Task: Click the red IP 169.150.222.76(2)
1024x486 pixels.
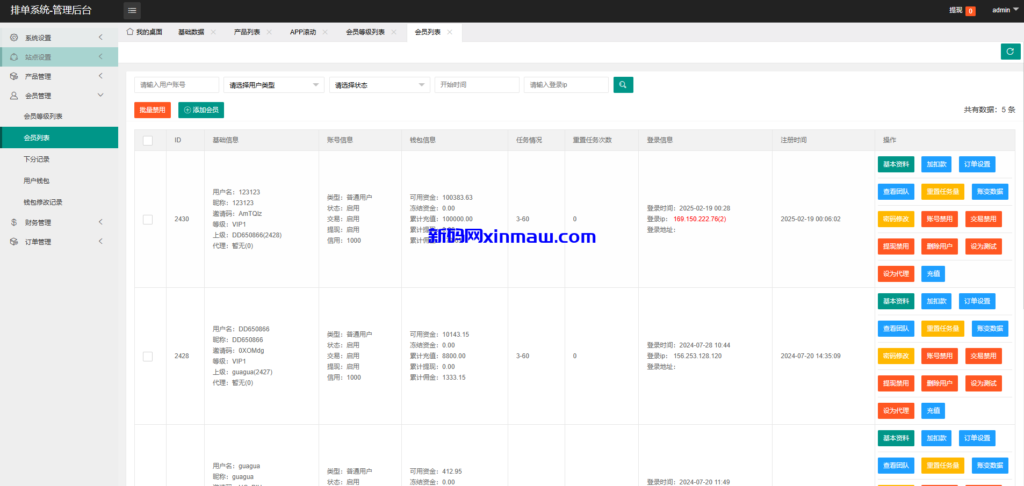Action: [699, 219]
